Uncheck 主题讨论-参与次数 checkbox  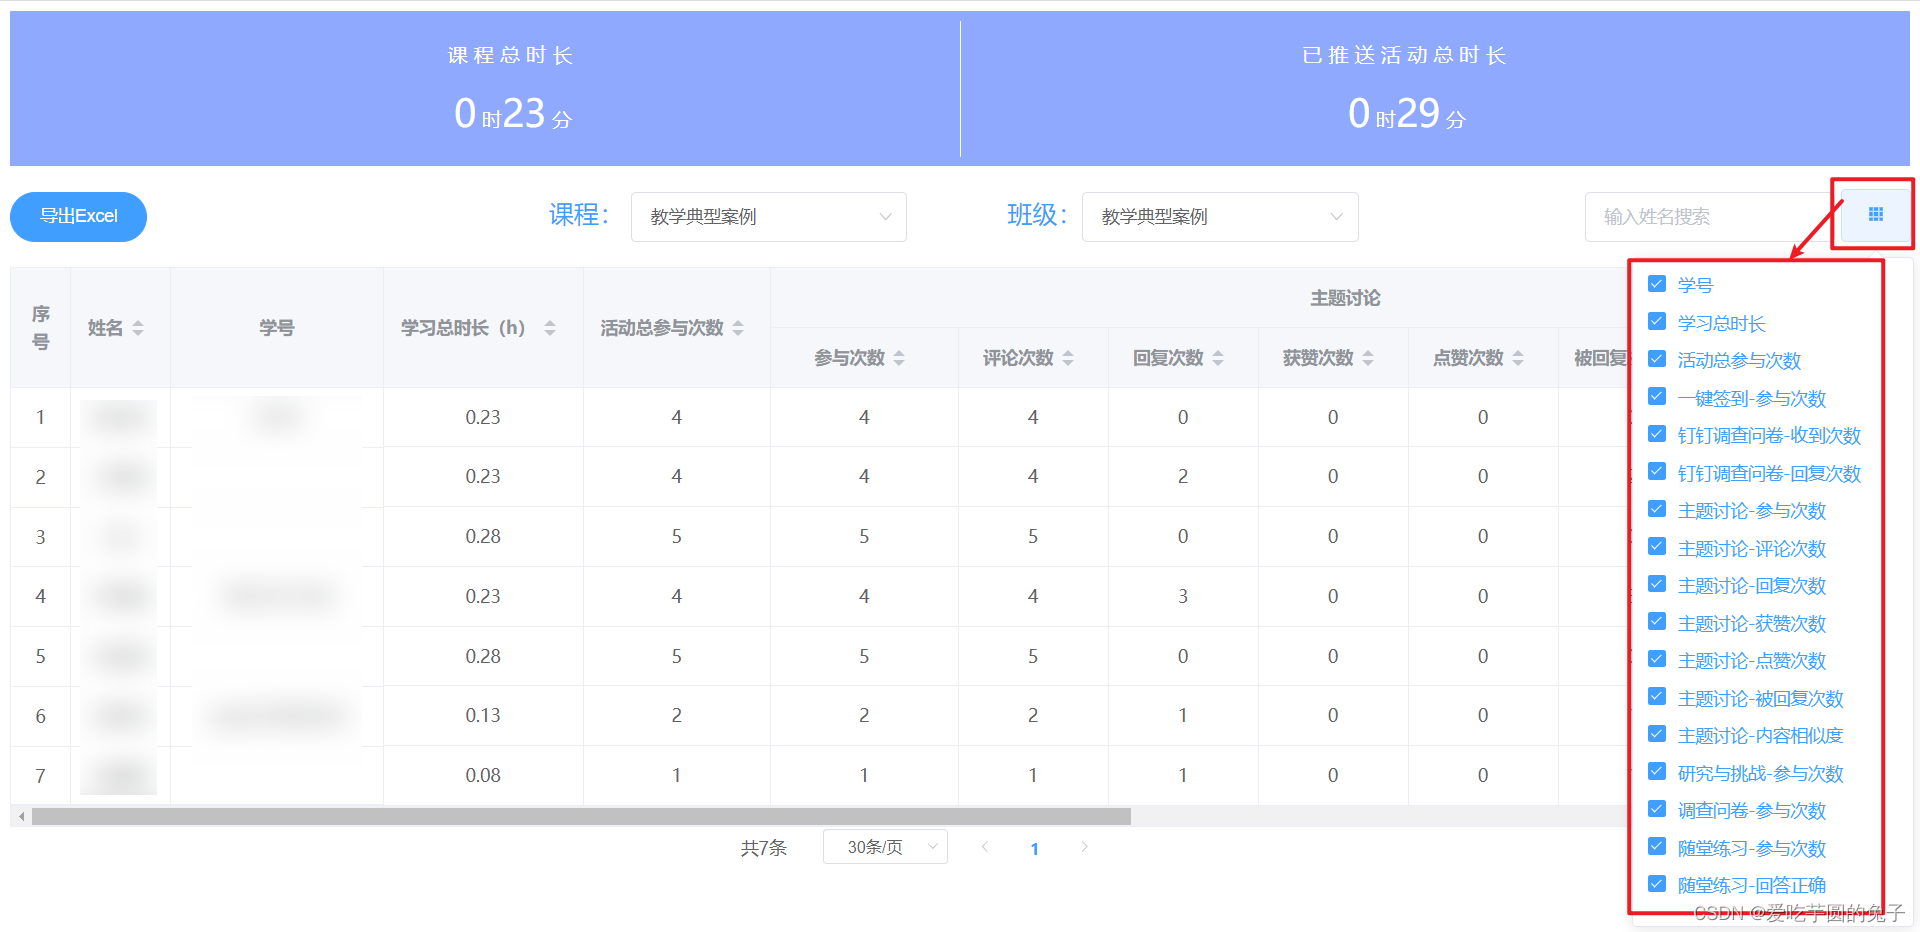coord(1657,509)
